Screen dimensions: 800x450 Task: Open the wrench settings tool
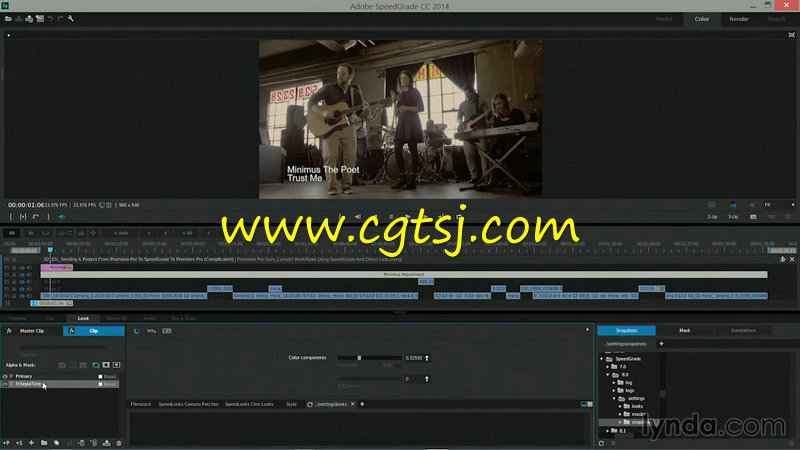(x=71, y=19)
